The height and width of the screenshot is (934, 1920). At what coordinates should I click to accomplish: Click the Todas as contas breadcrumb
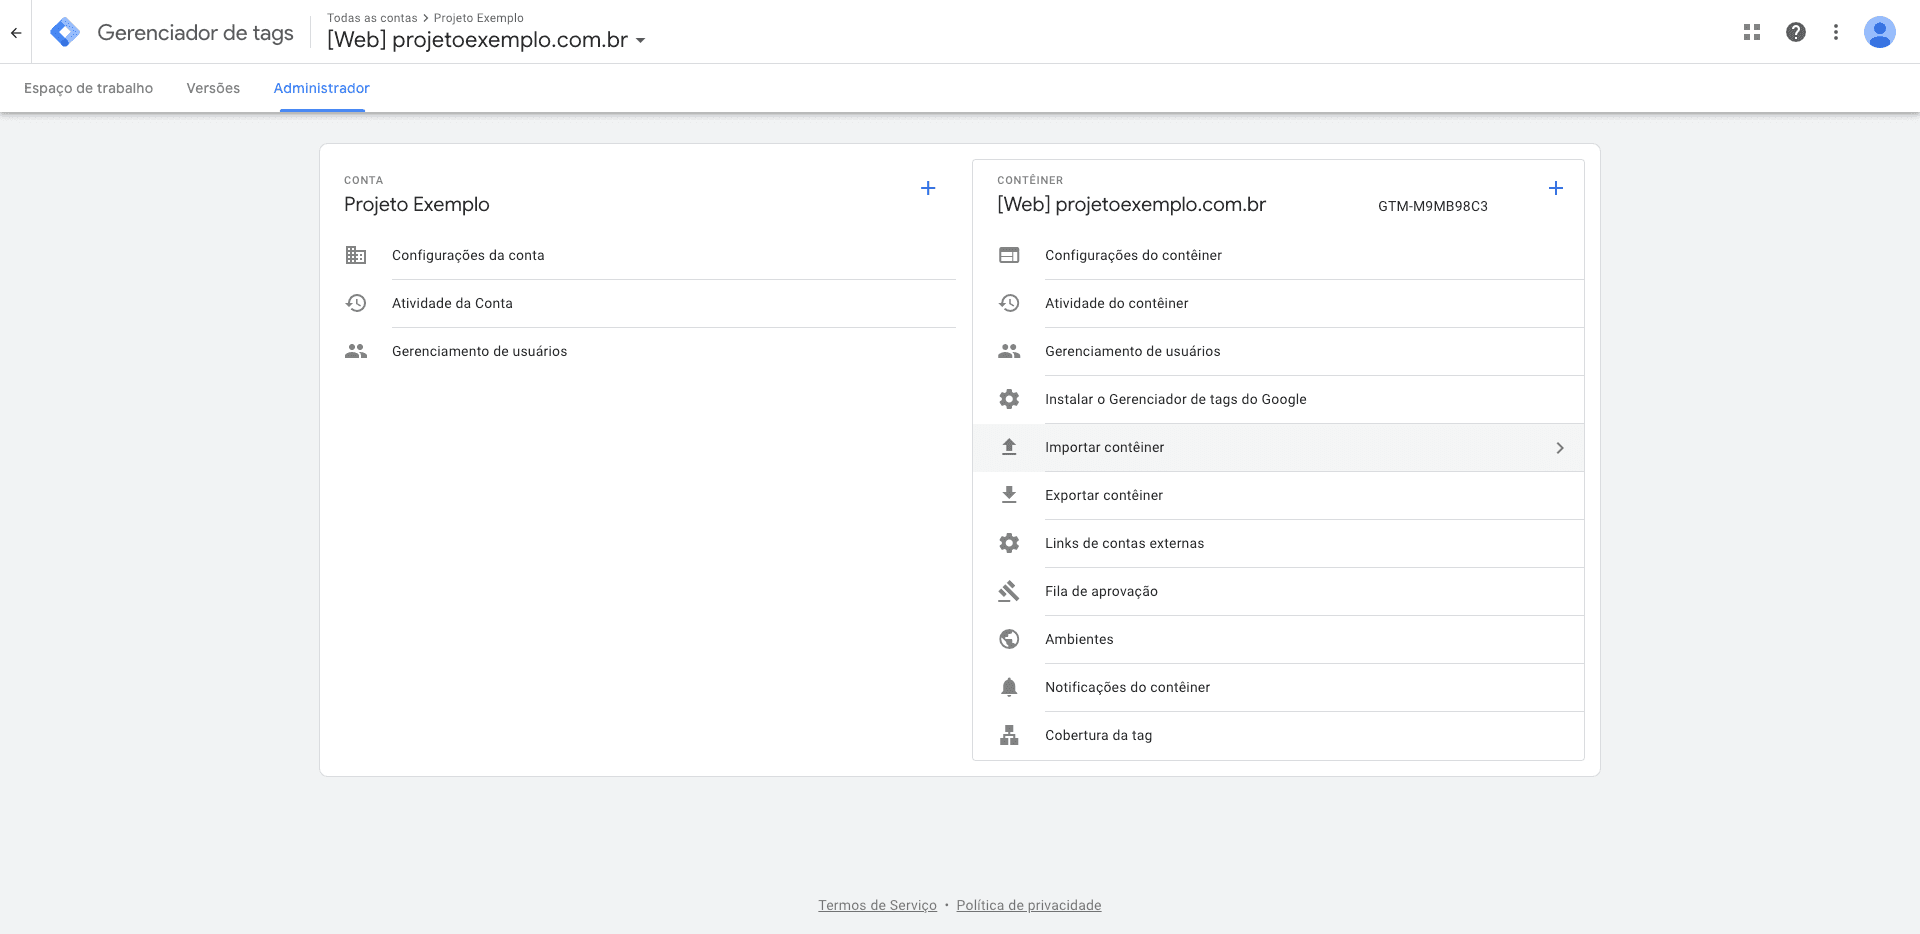pos(372,18)
